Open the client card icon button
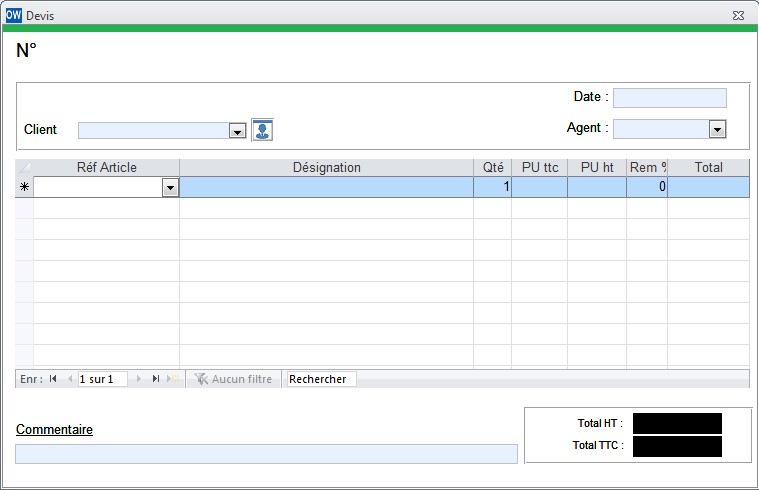Viewport: 759px width, 490px height. pos(262,130)
